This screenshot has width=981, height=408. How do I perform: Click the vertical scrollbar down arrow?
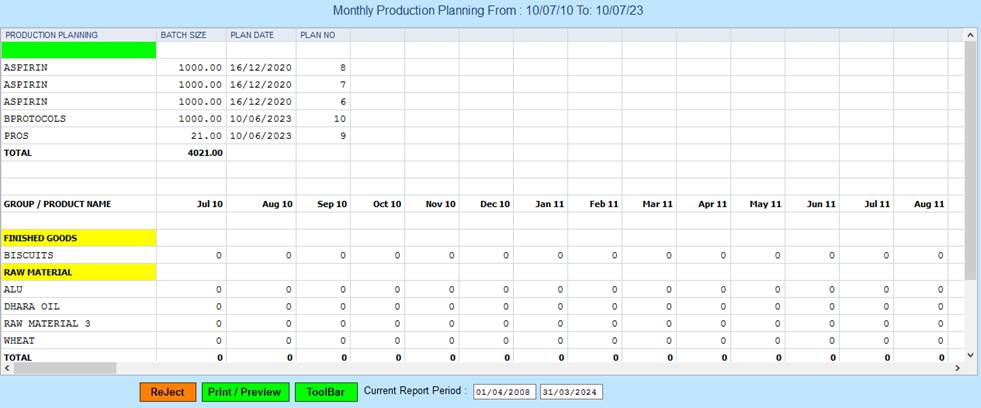click(x=969, y=354)
